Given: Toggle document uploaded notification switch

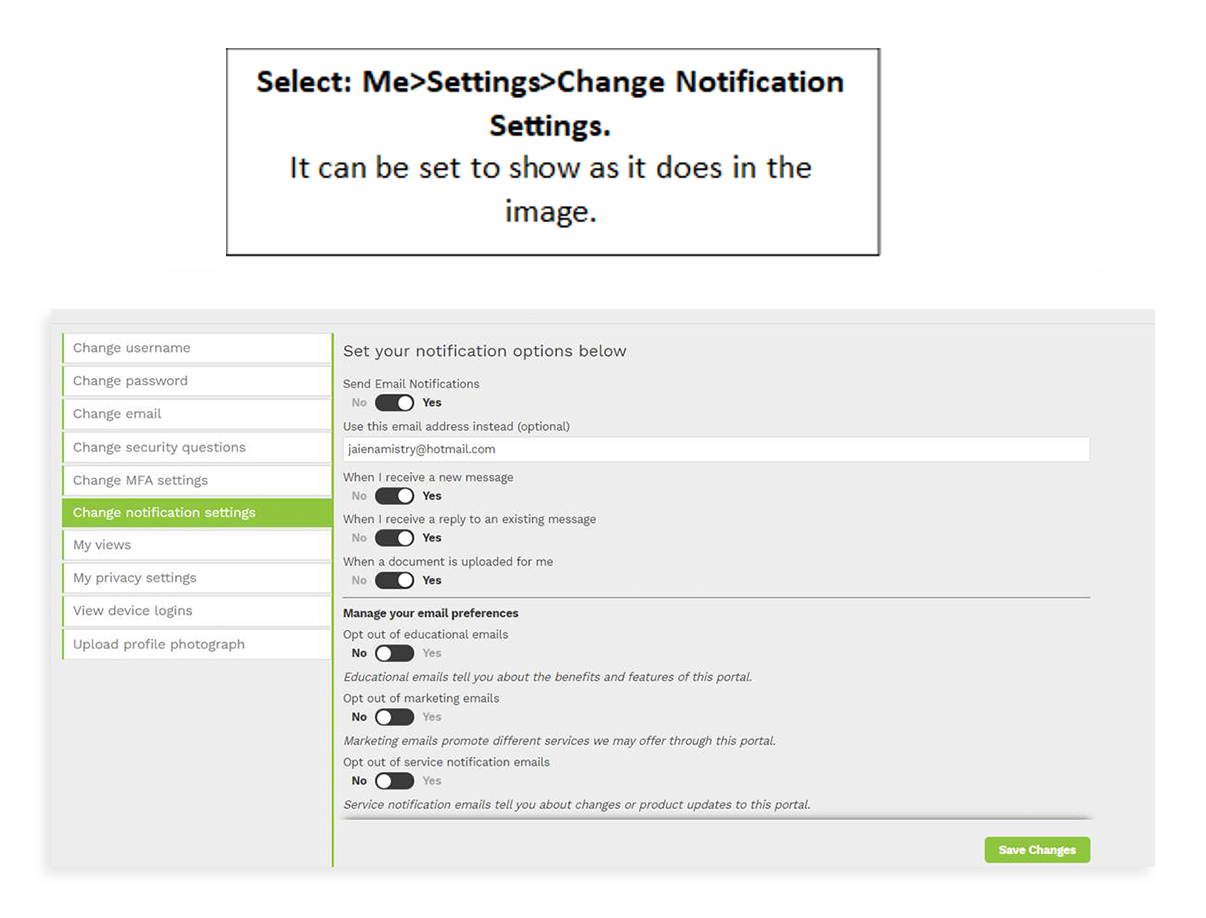Looking at the screenshot, I should [394, 580].
